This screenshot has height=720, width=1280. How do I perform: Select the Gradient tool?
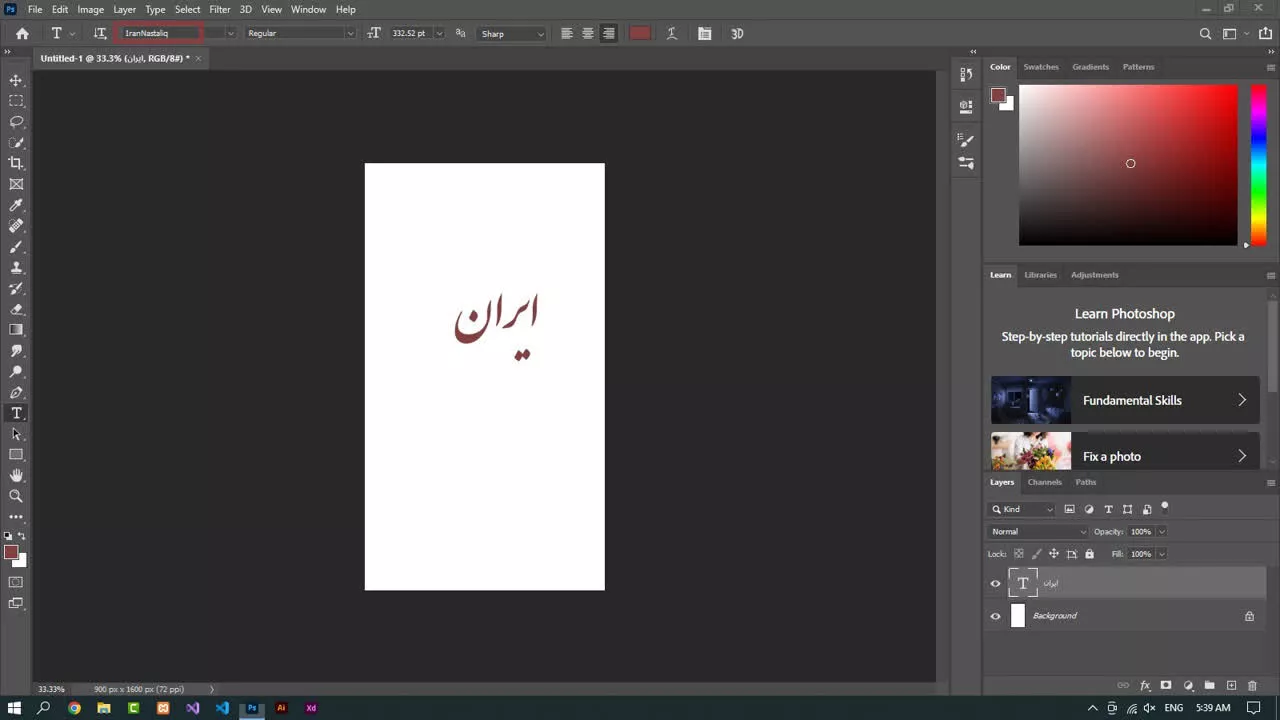(16, 330)
